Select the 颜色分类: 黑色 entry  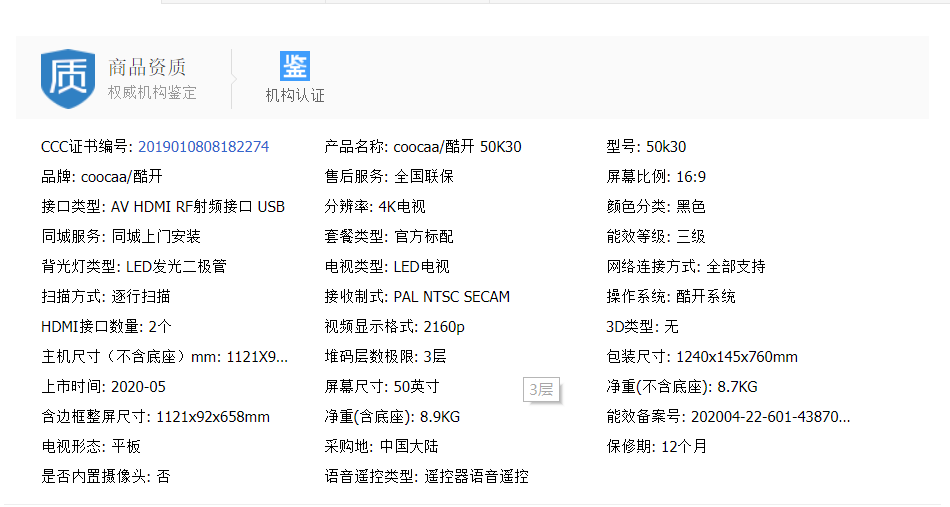(x=656, y=207)
